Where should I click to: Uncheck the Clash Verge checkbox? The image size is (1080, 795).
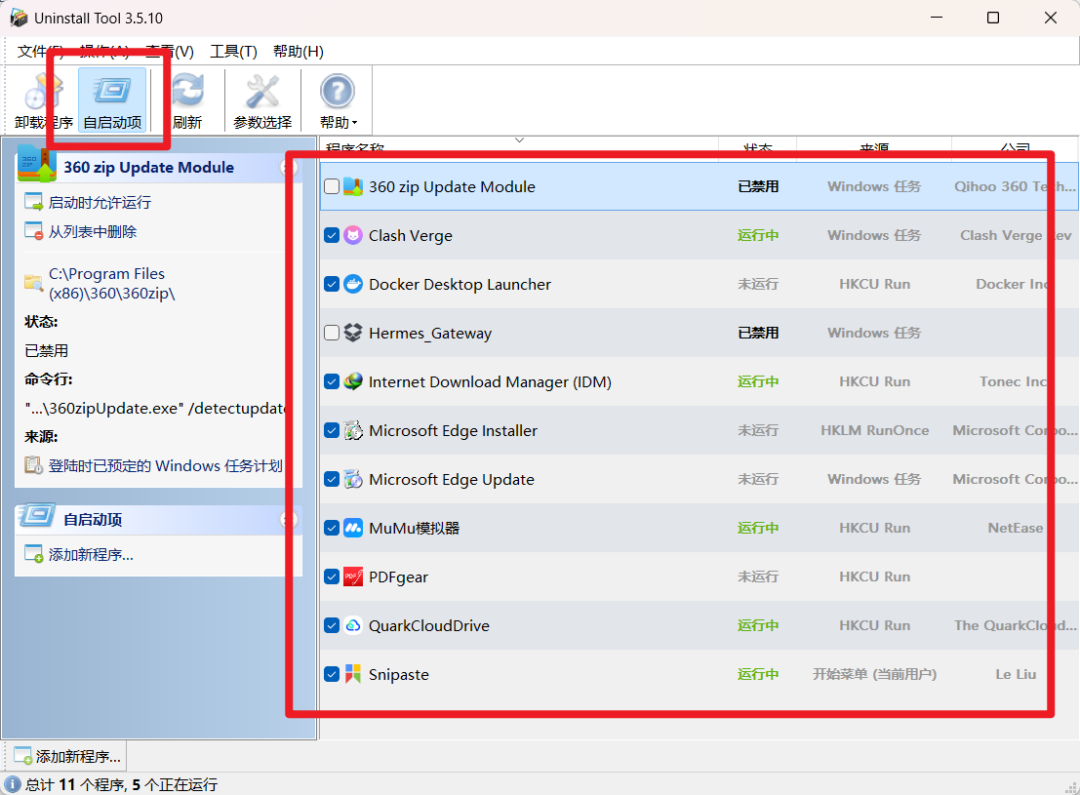coord(331,236)
